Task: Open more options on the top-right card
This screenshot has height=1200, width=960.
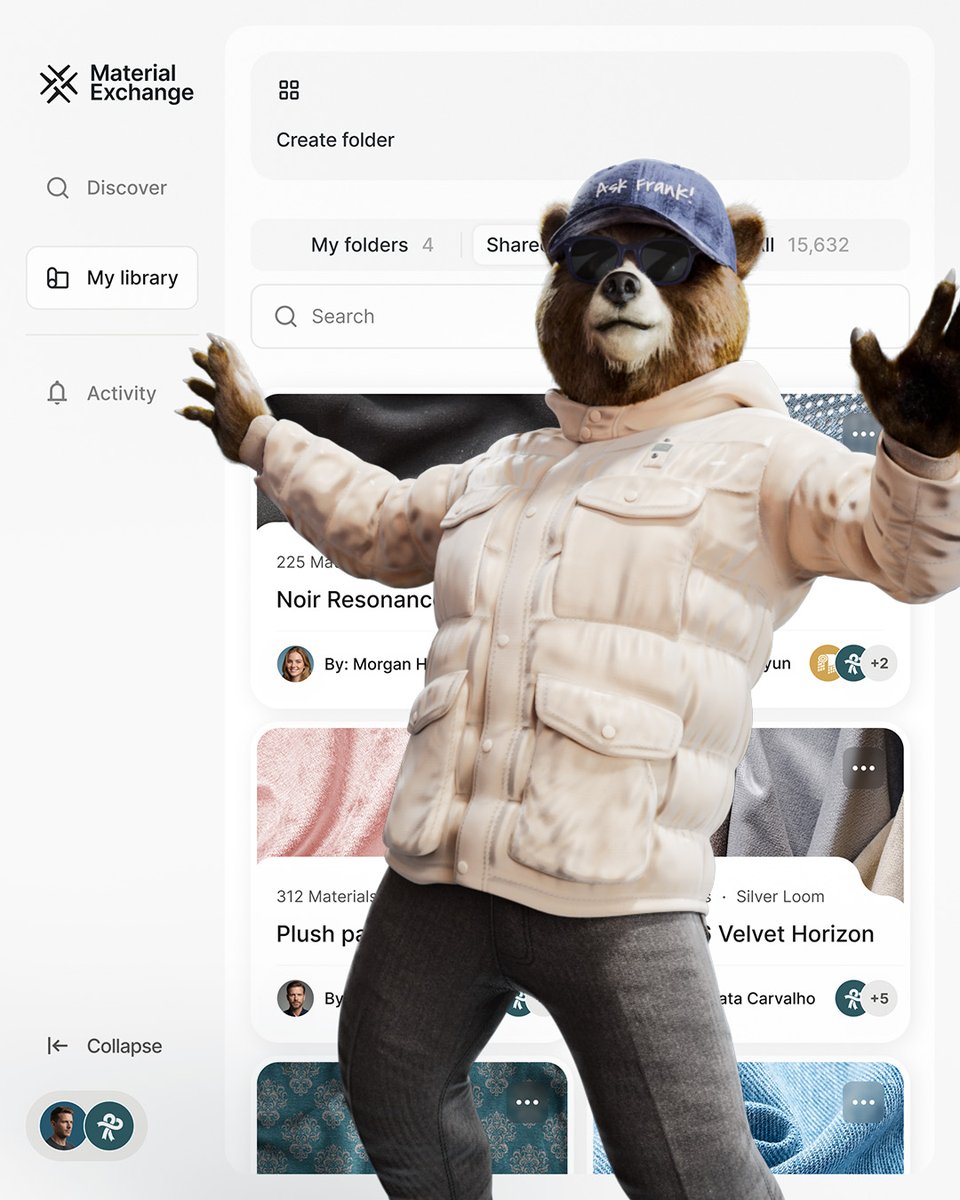Action: click(862, 434)
